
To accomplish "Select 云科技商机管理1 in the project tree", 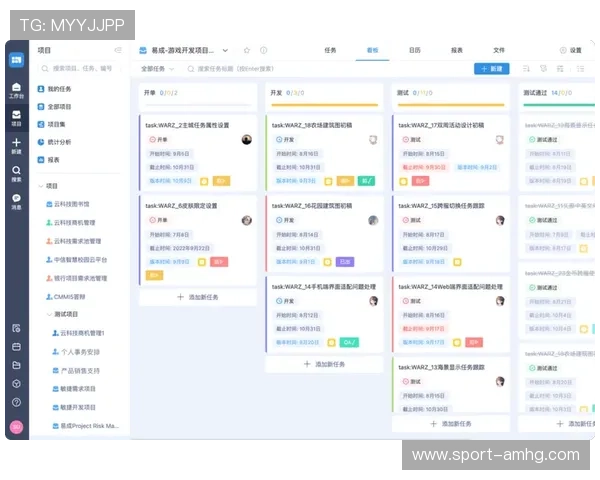I will point(78,333).
